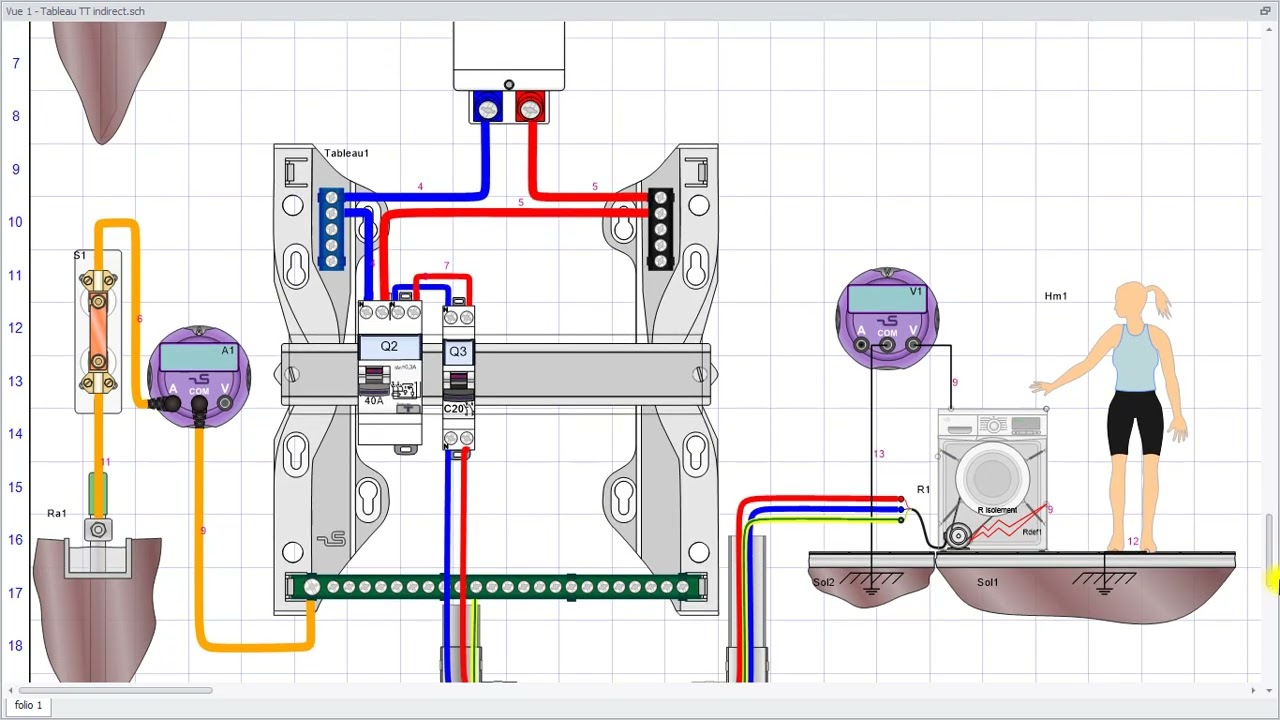1280x720 pixels.
Task: Click the horizontal scrollbar right arrow
Action: pyautogui.click(x=1253, y=690)
